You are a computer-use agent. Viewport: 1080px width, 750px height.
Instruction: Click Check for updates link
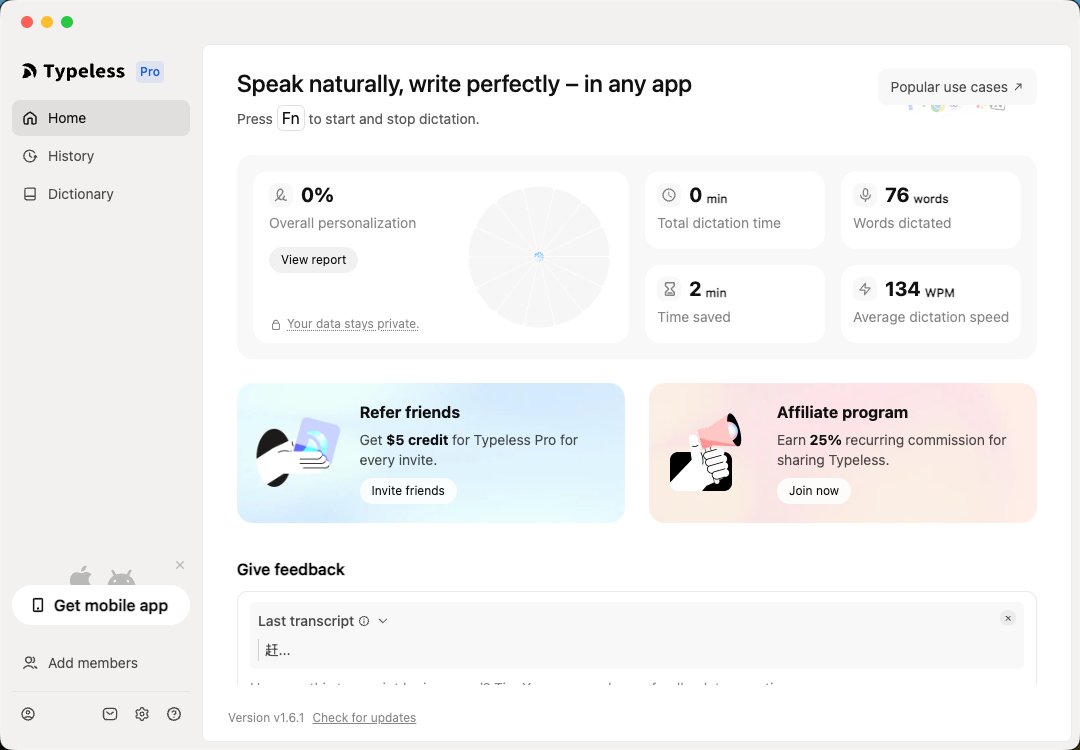pyautogui.click(x=364, y=718)
